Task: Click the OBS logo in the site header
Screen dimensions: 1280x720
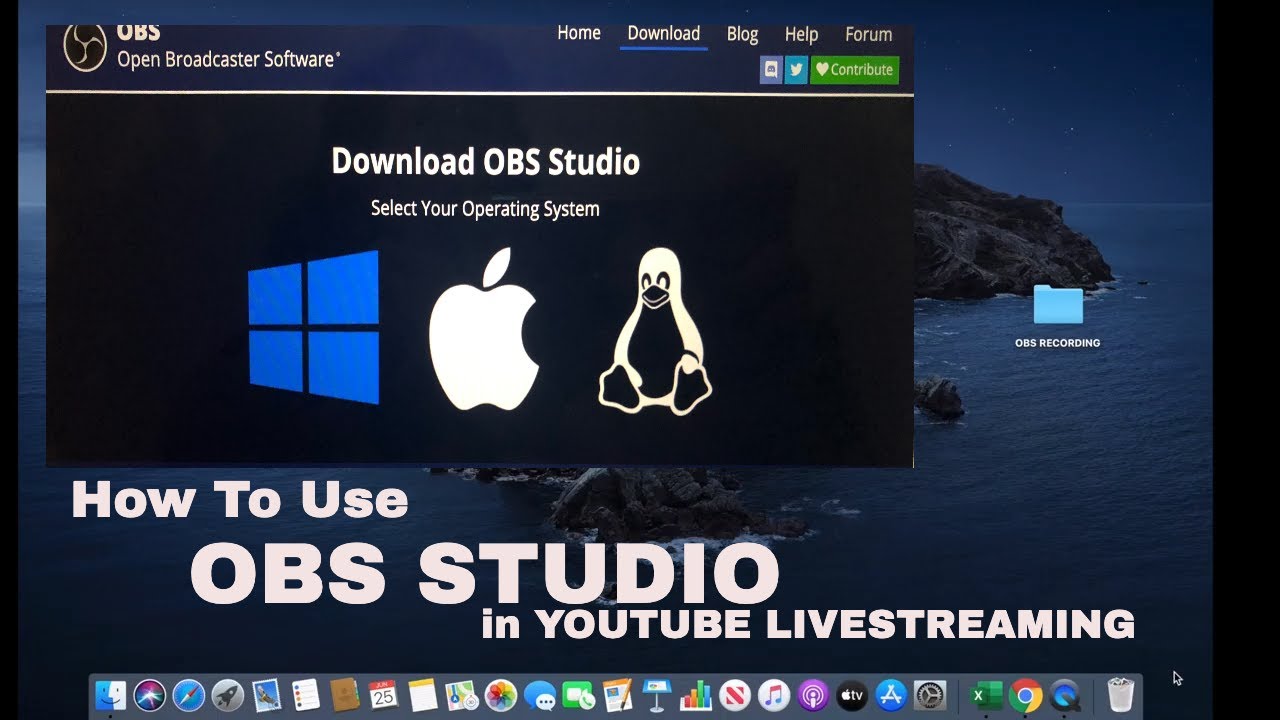Action: pyautogui.click(x=85, y=47)
